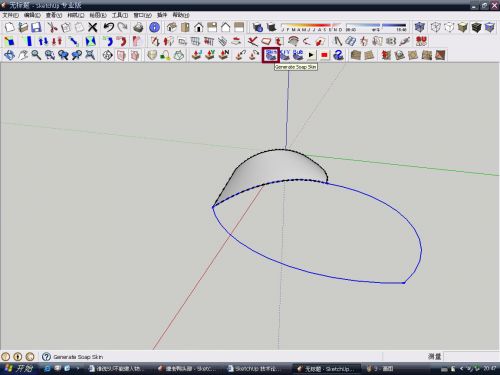Screen dimensions: 500x375
Task: Select the Wireframe style cube
Action: pyautogui.click(x=436, y=27)
